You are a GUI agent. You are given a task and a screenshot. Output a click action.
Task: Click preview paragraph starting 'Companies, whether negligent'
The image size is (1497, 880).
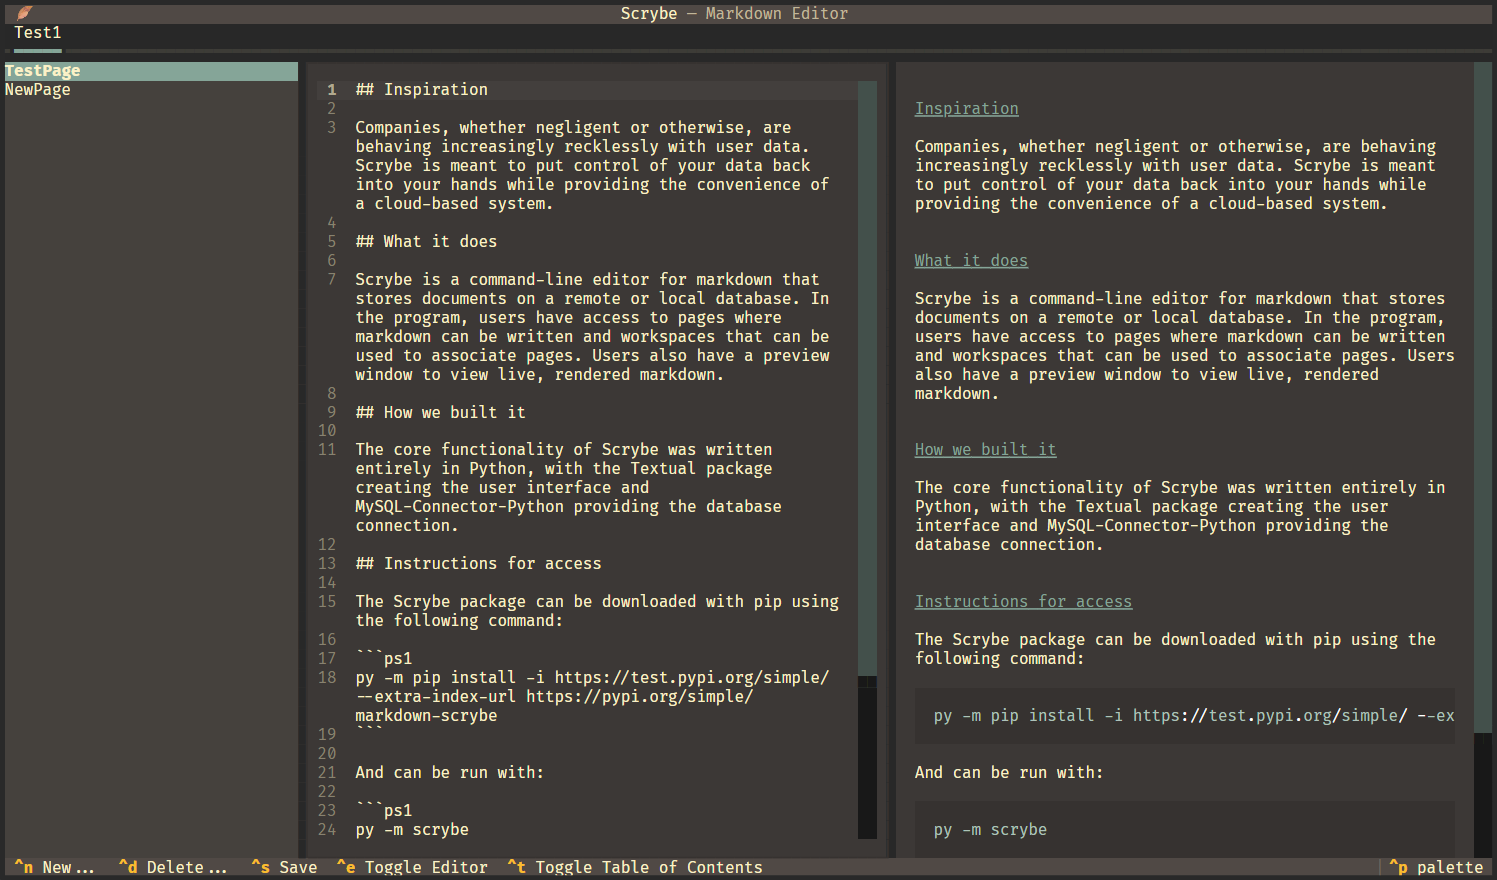tap(1175, 175)
